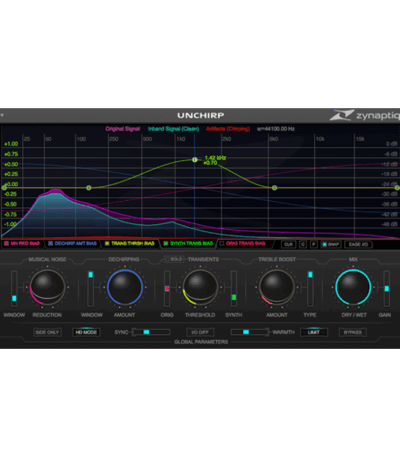Click the Treble Boost AMOUNT knob
The height and width of the screenshot is (457, 400).
[x=277, y=287]
